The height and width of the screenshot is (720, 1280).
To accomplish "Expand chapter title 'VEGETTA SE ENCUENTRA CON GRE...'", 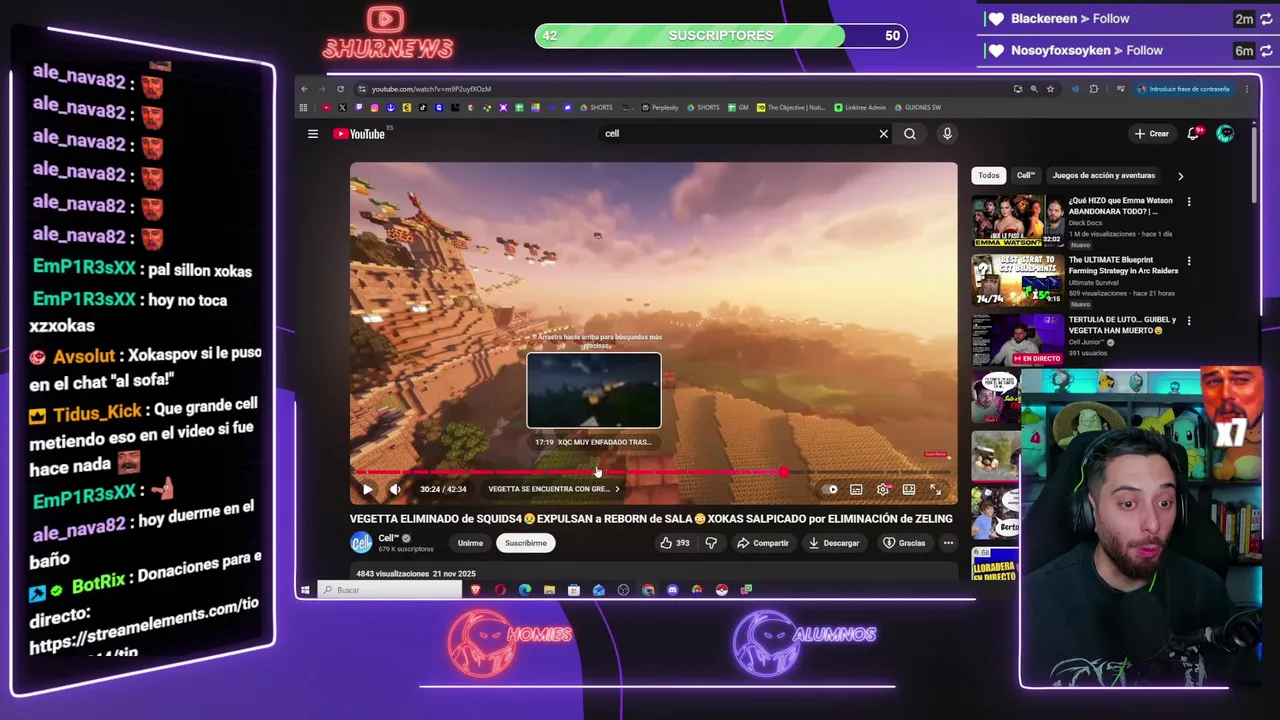I will click(x=553, y=489).
